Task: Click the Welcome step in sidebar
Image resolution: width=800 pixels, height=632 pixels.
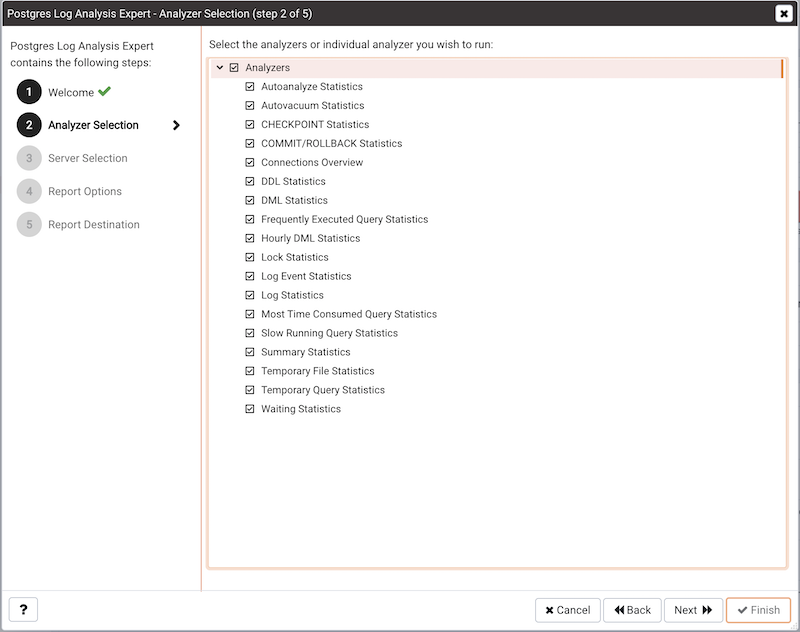Action: [x=71, y=92]
